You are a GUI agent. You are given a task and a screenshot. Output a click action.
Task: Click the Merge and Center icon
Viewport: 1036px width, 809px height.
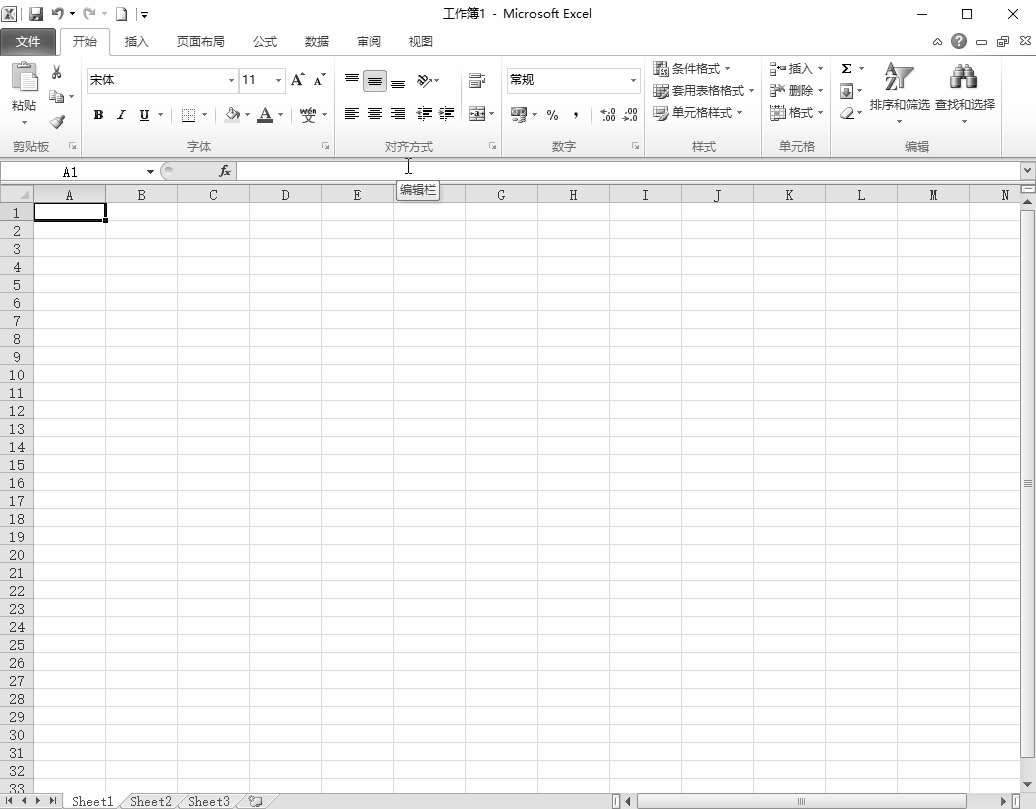click(476, 114)
